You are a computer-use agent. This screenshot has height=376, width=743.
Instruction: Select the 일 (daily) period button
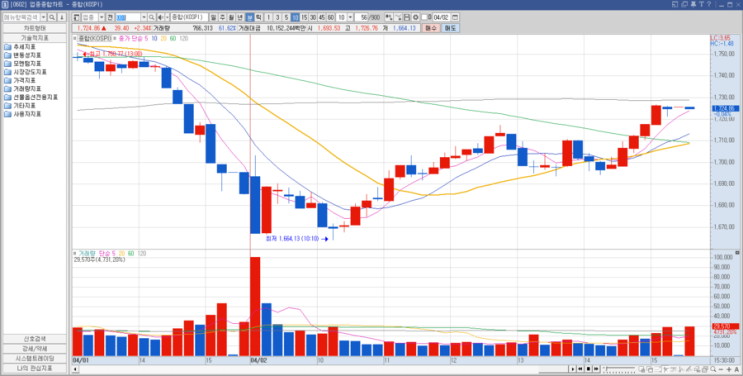pos(214,17)
